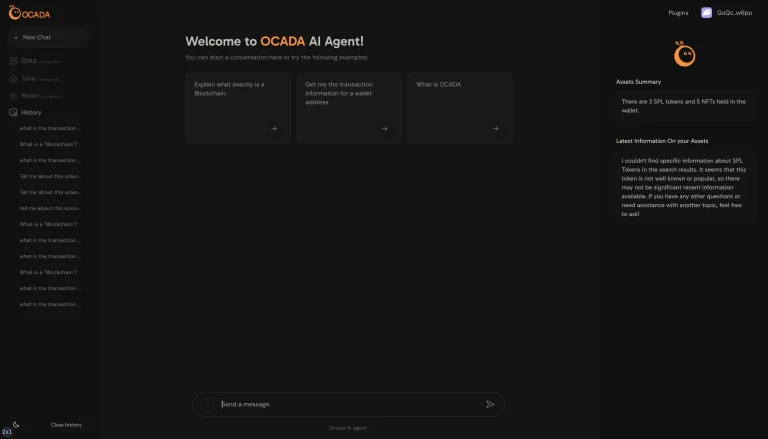Click the round icon inside the message box

tap(208, 404)
